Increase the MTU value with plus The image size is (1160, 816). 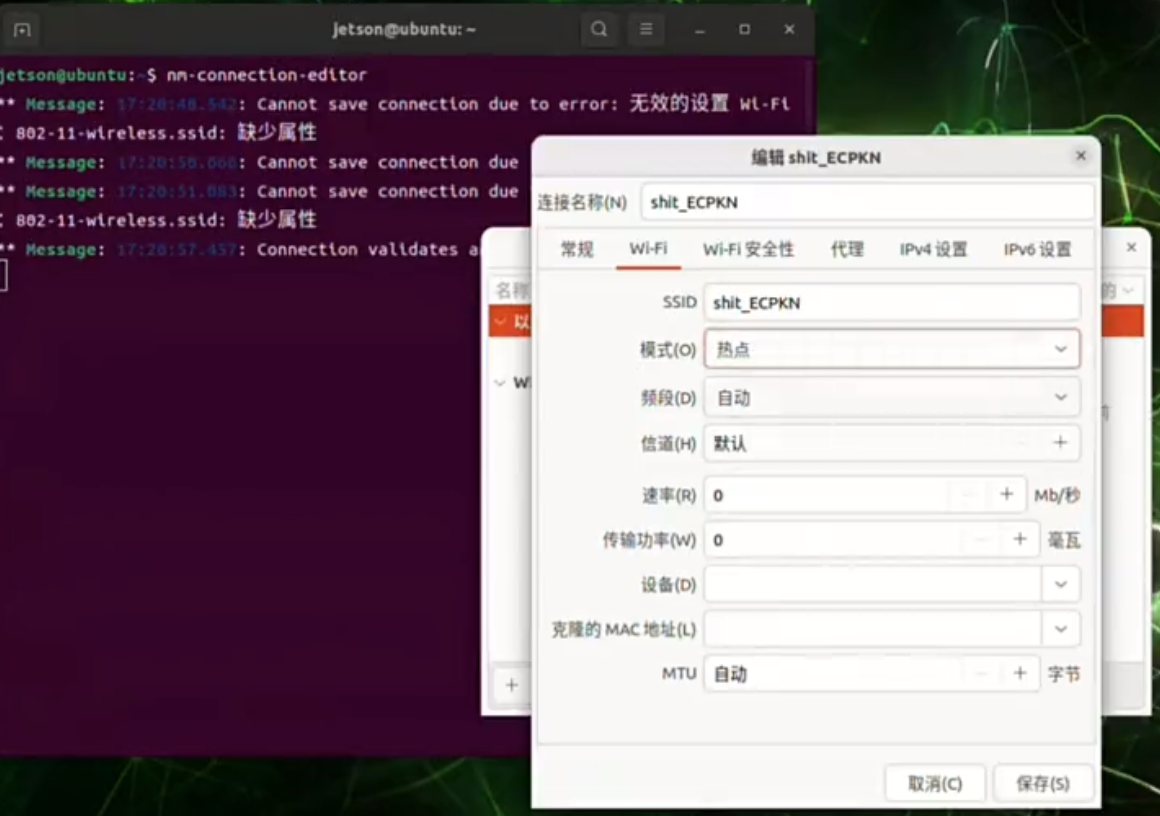coord(1019,673)
